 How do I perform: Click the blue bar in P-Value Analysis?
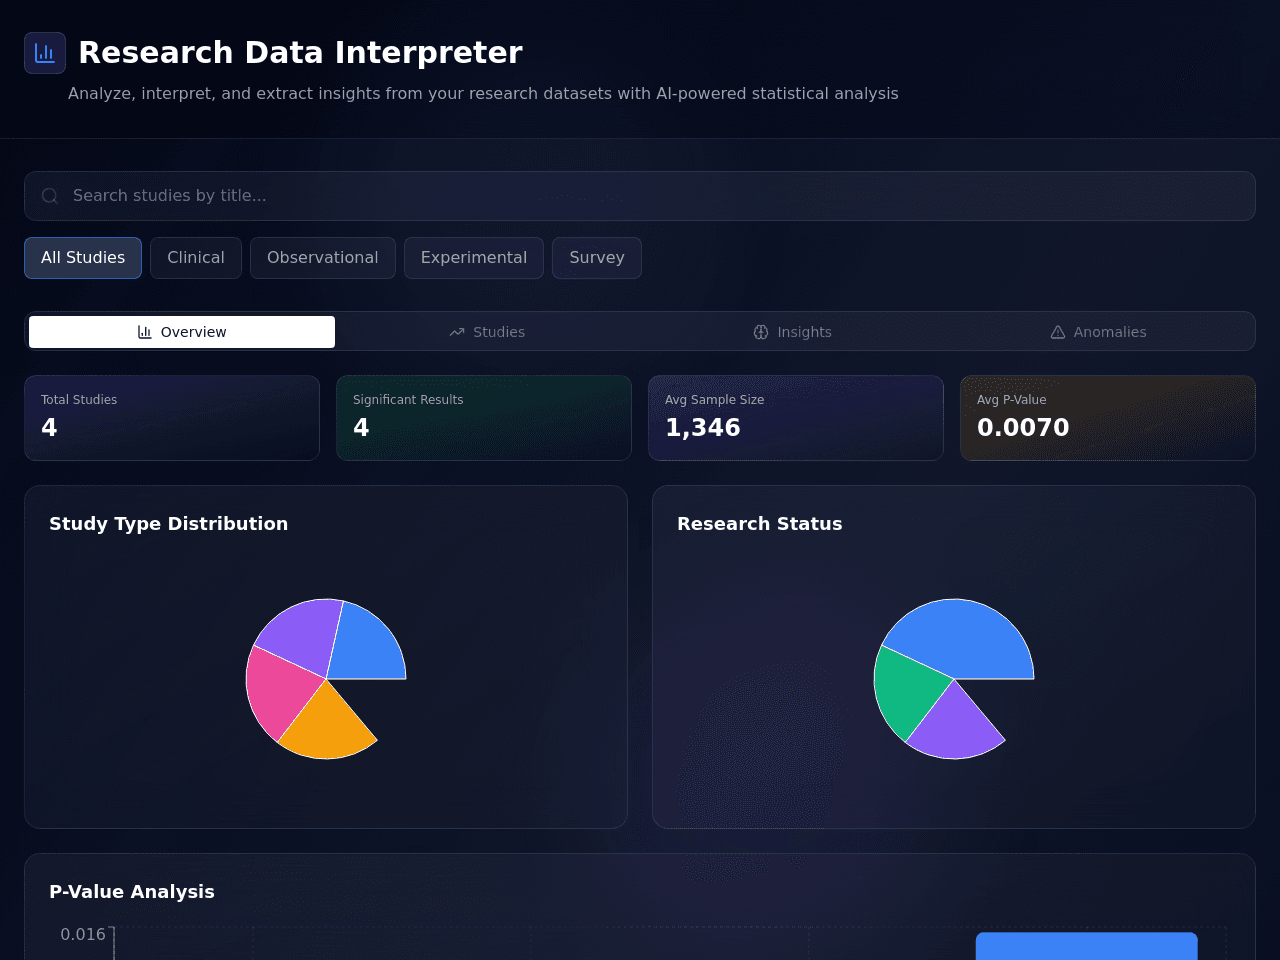tap(1086, 946)
